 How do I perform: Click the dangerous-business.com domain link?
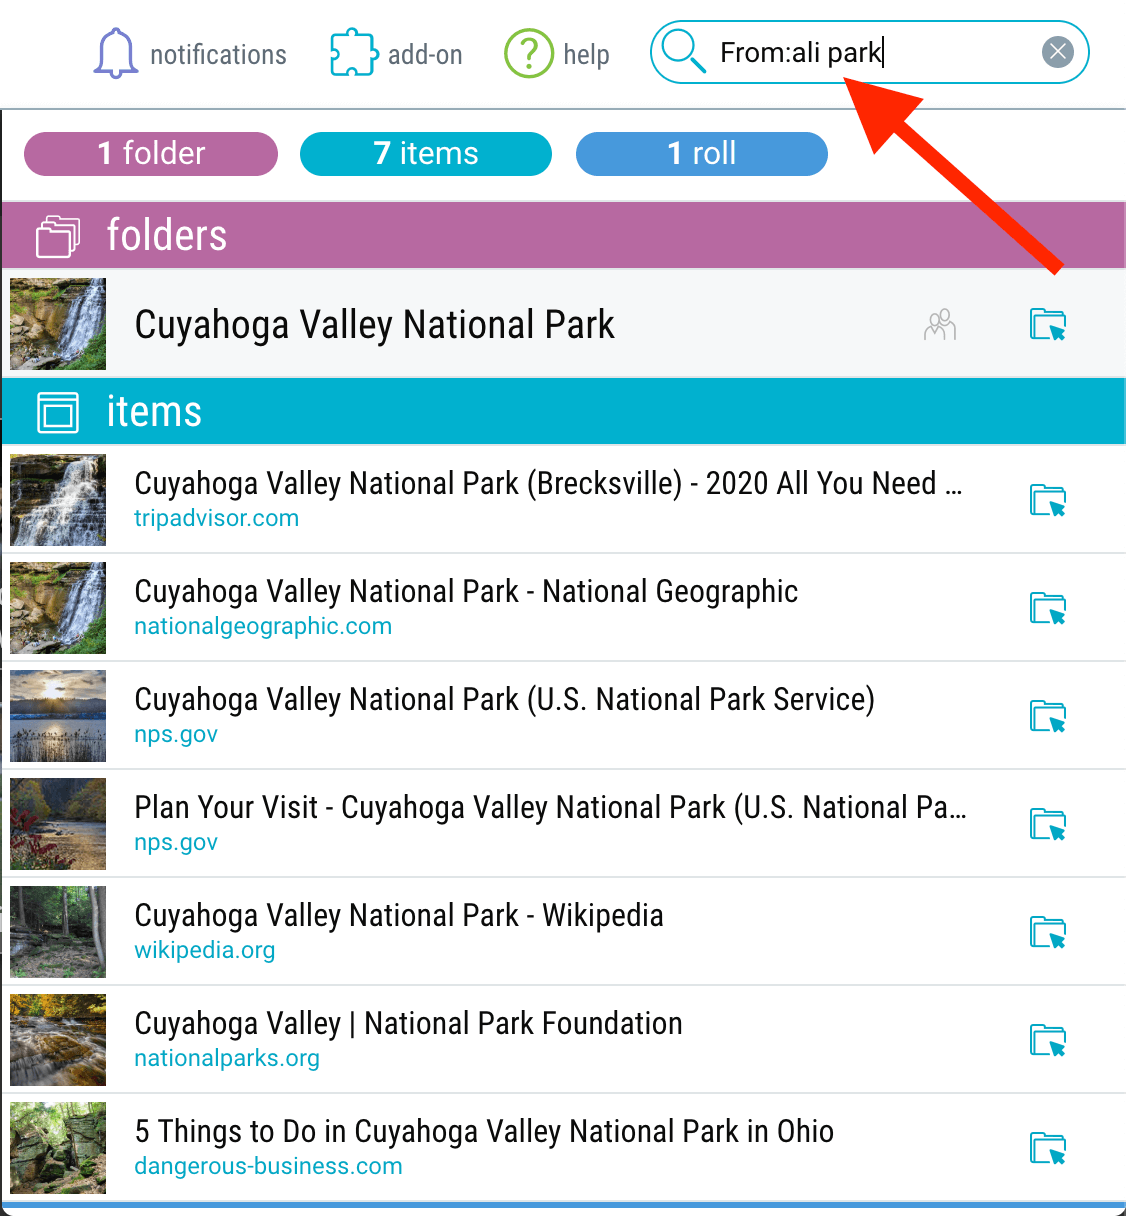click(x=269, y=1167)
